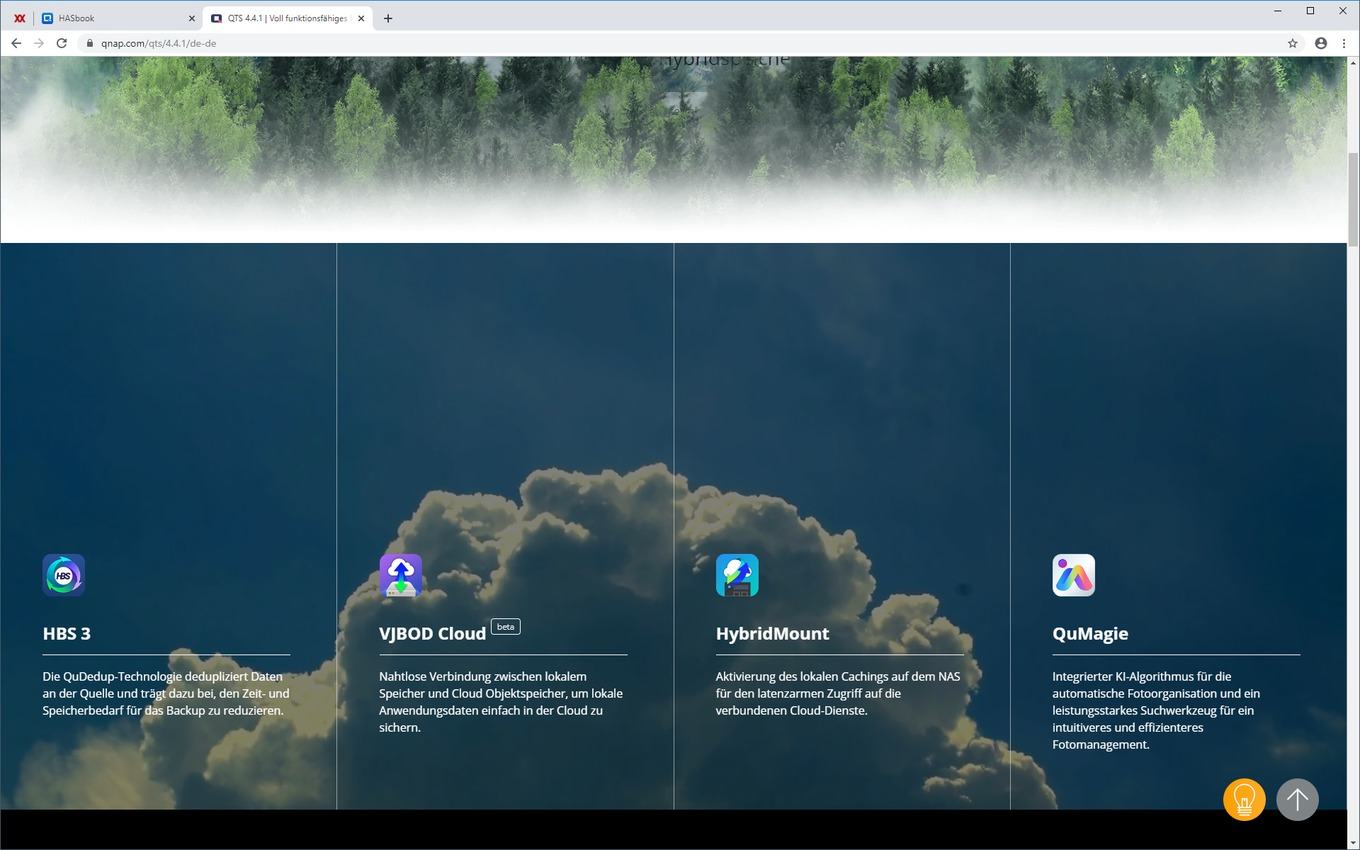This screenshot has height=850, width=1360.
Task: Maximize the browser window
Action: [1310, 10]
